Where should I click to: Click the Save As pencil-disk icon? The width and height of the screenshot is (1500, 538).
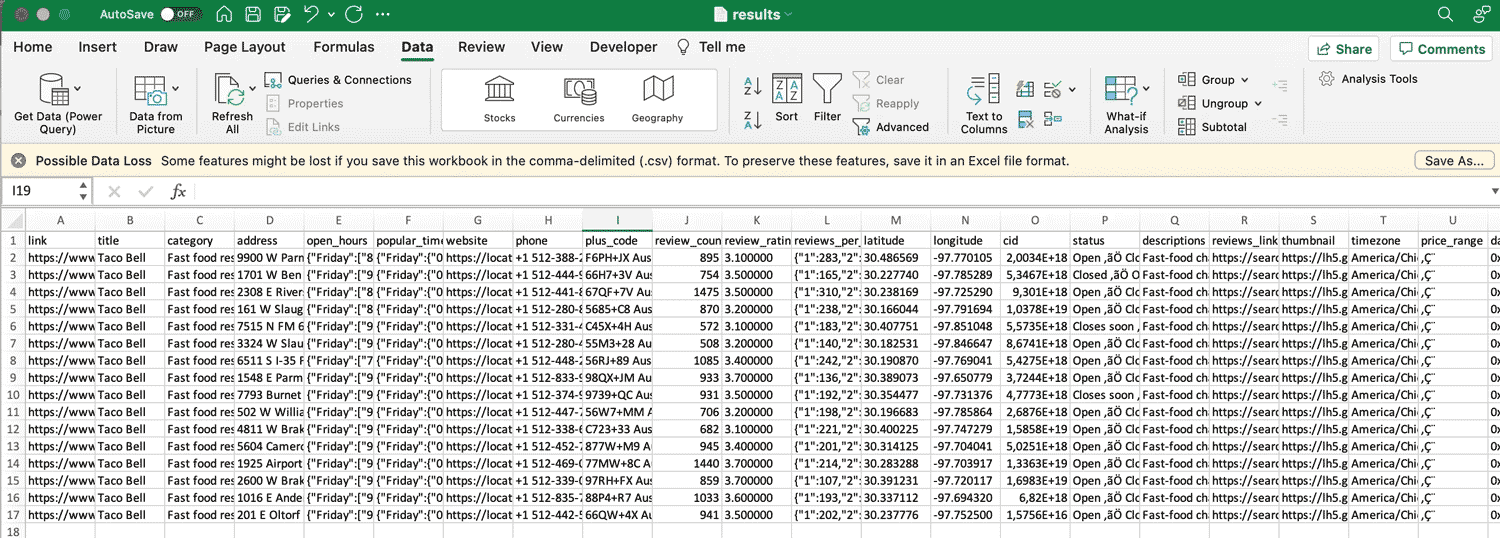(282, 15)
